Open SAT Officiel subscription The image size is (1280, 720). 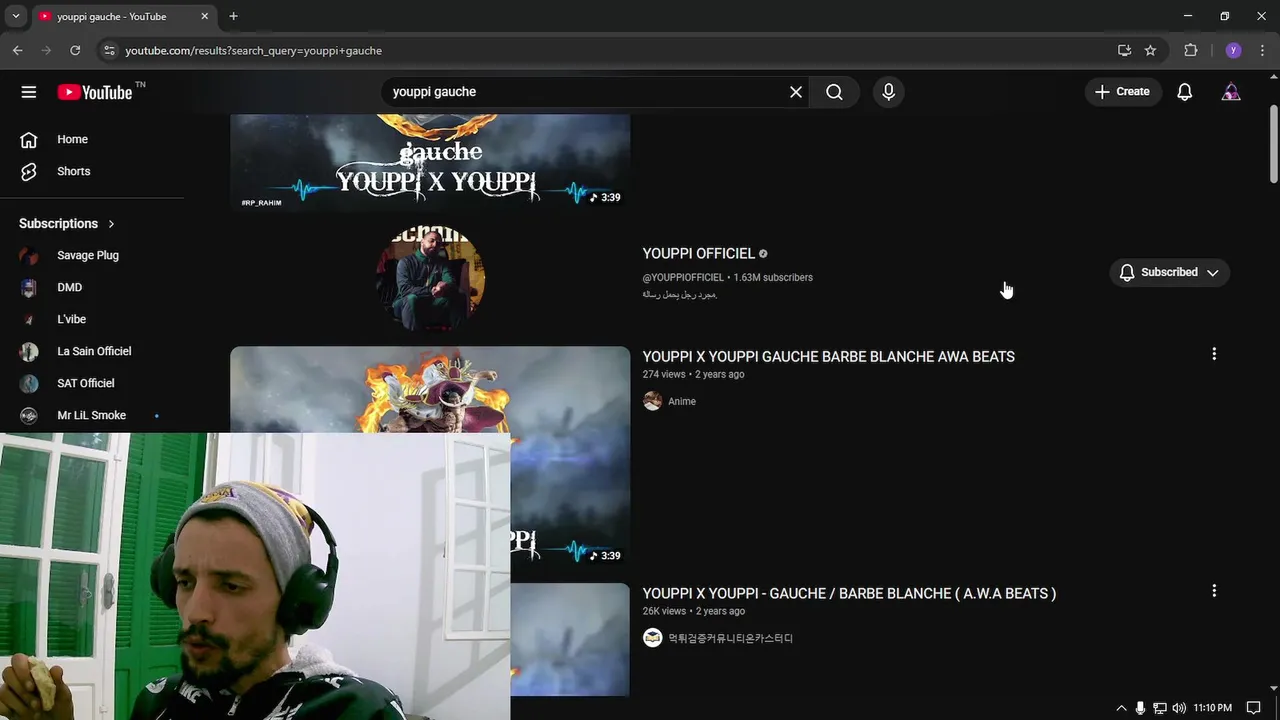[x=86, y=383]
